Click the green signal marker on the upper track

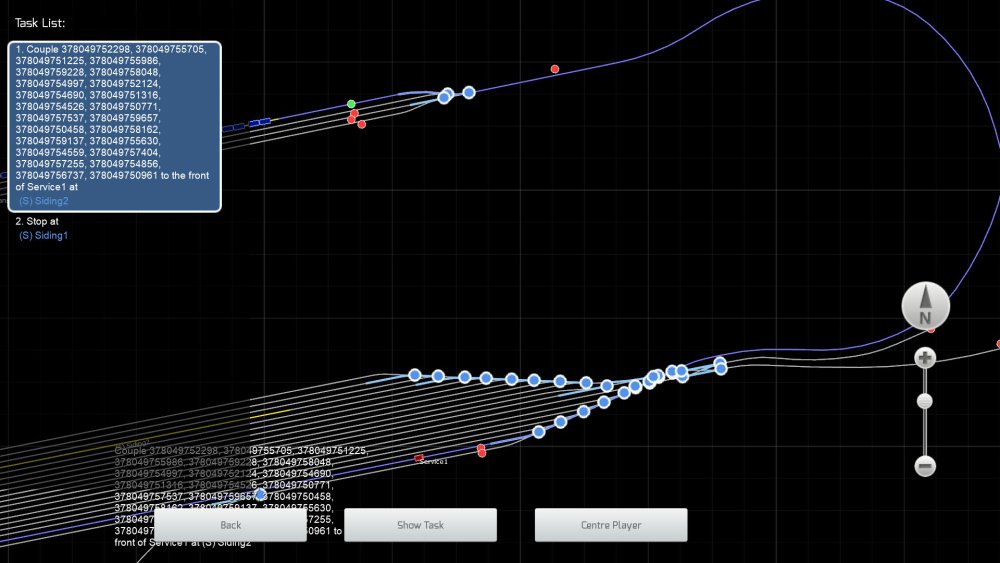351,104
